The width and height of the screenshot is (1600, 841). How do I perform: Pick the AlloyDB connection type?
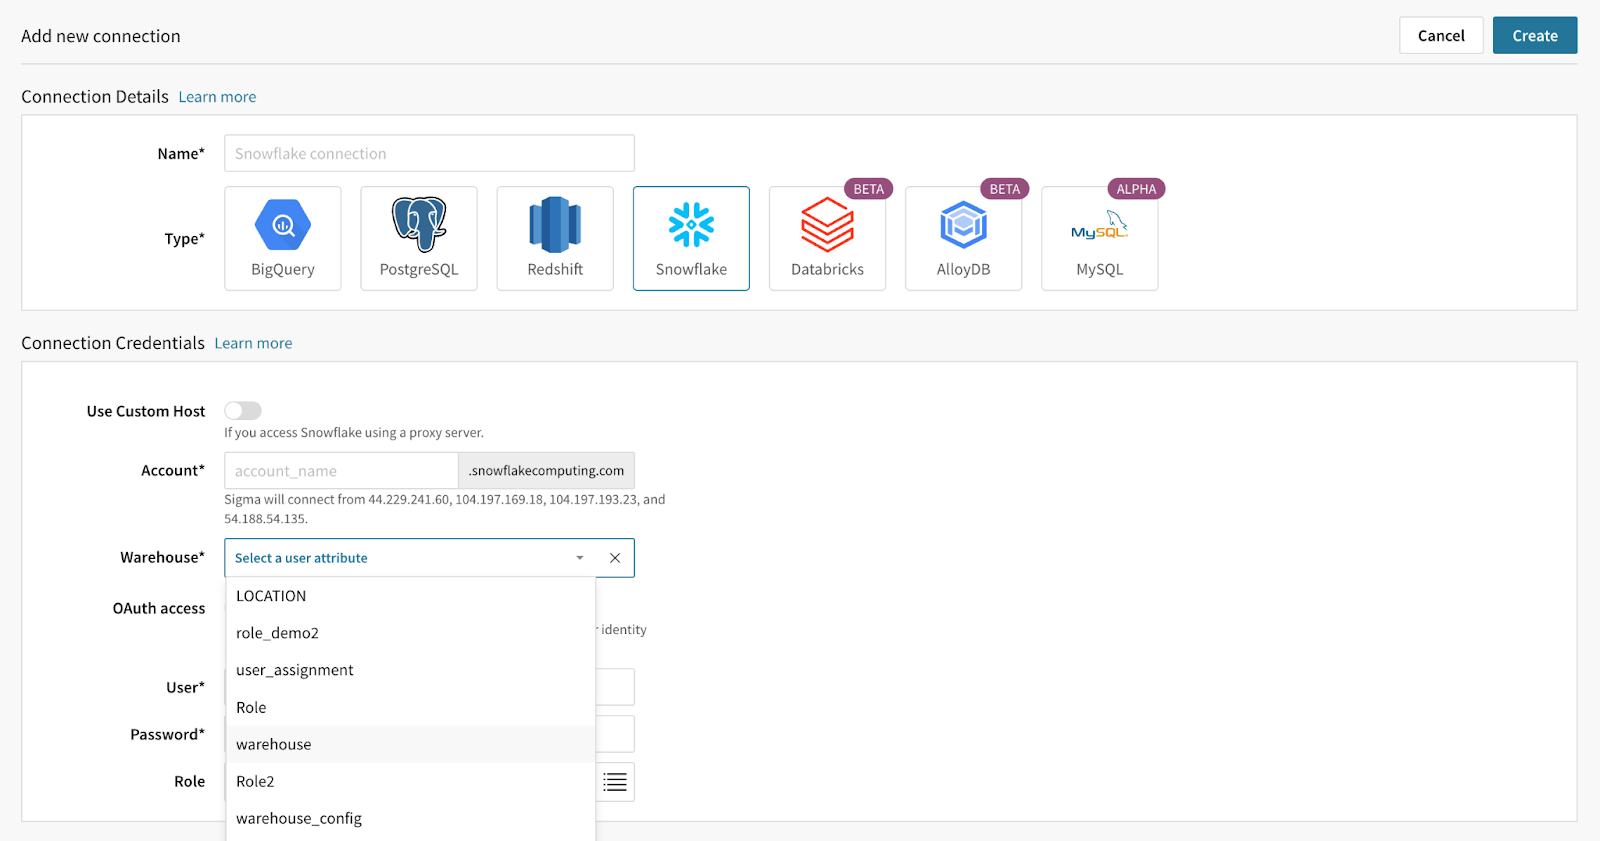coord(963,238)
